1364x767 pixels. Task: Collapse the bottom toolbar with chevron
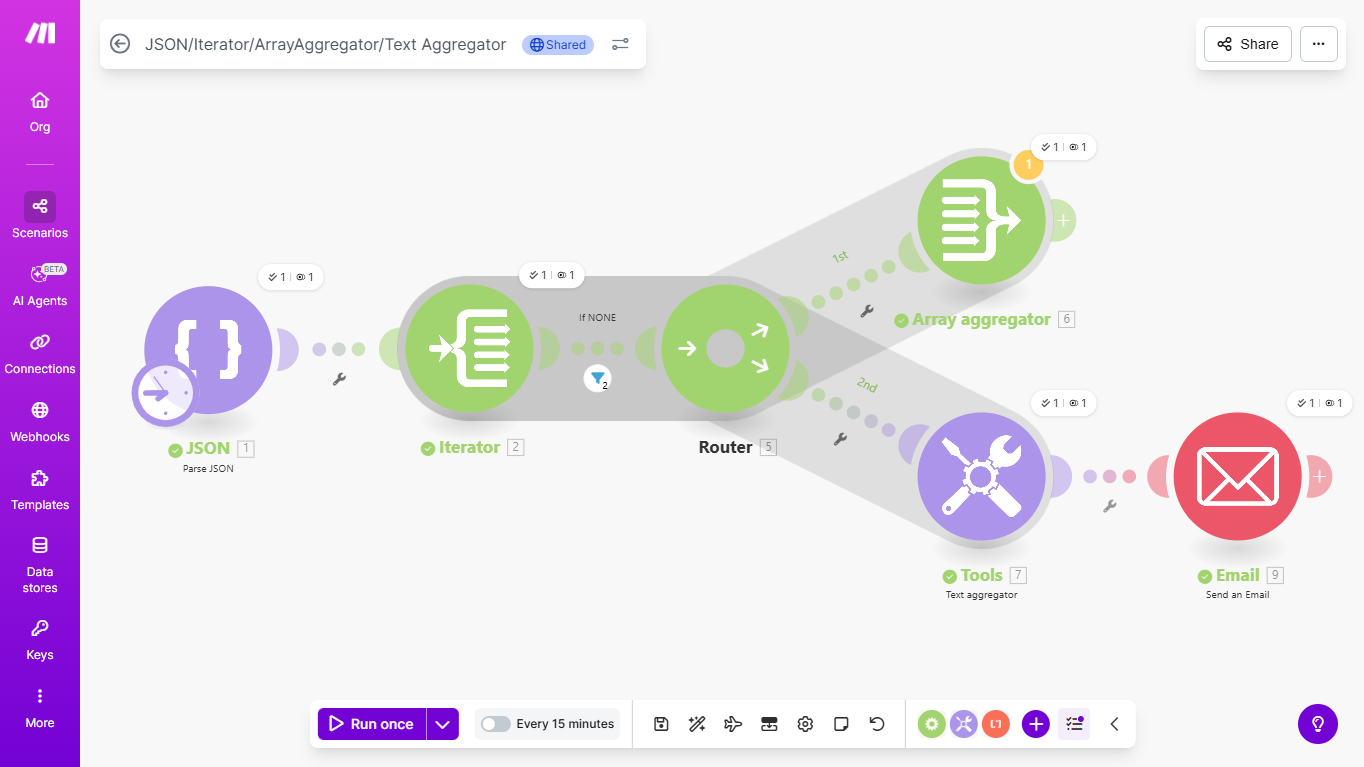(x=1114, y=724)
